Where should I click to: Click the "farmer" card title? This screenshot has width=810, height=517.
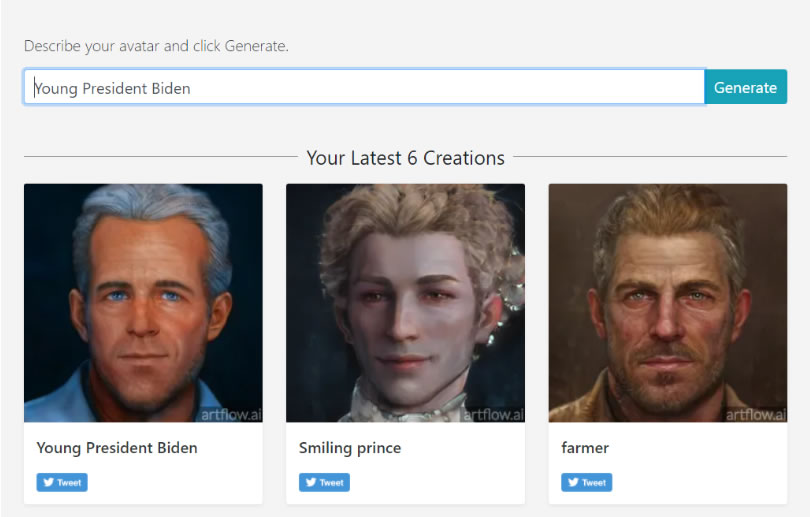[585, 448]
